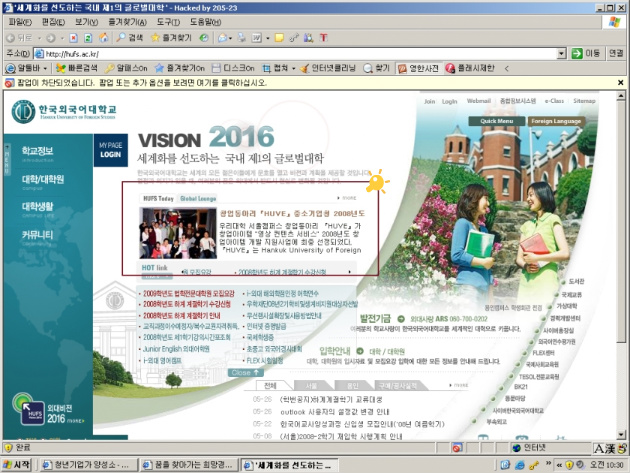Open the 파일 File menu
This screenshot has width=630, height=473.
[x=20, y=22]
